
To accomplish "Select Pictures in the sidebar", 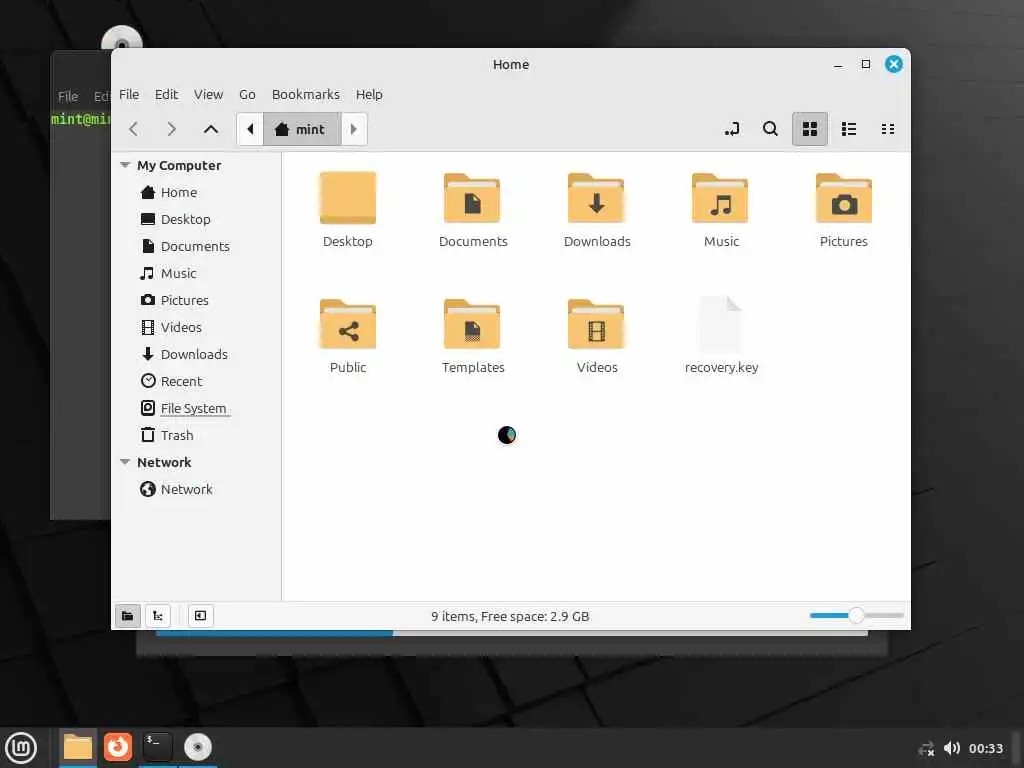I will point(184,300).
